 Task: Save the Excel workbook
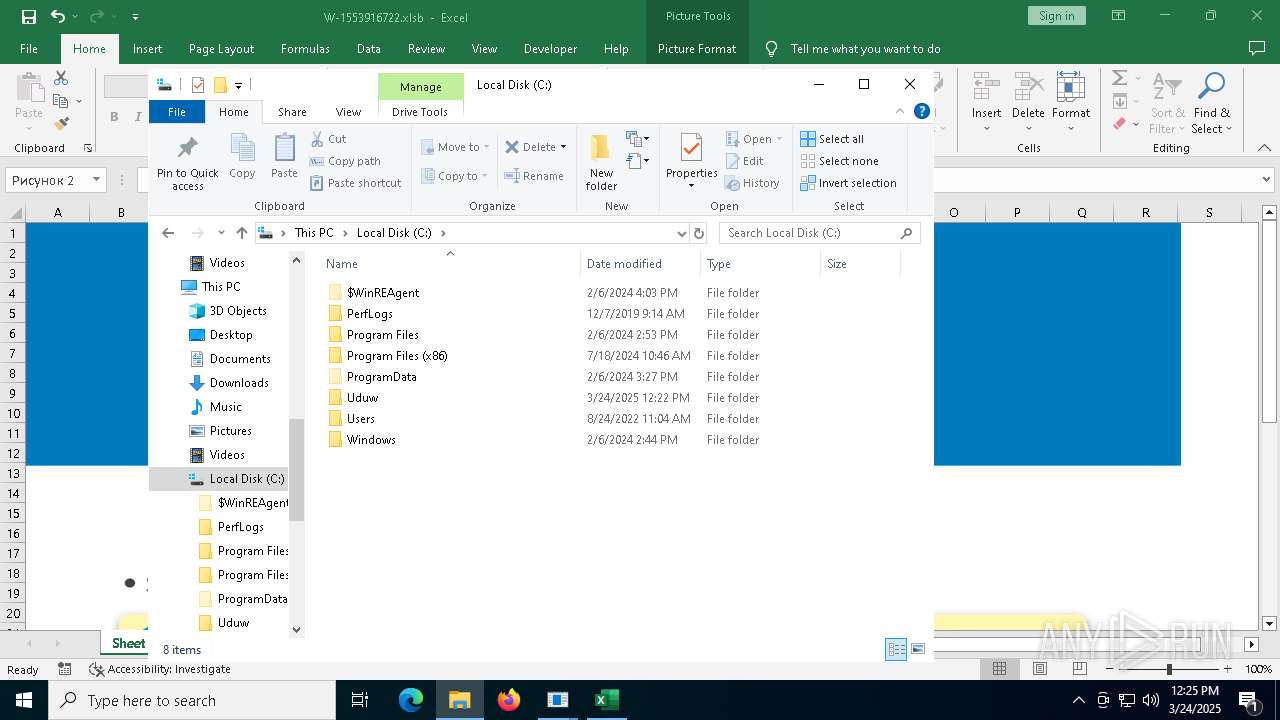(28, 16)
